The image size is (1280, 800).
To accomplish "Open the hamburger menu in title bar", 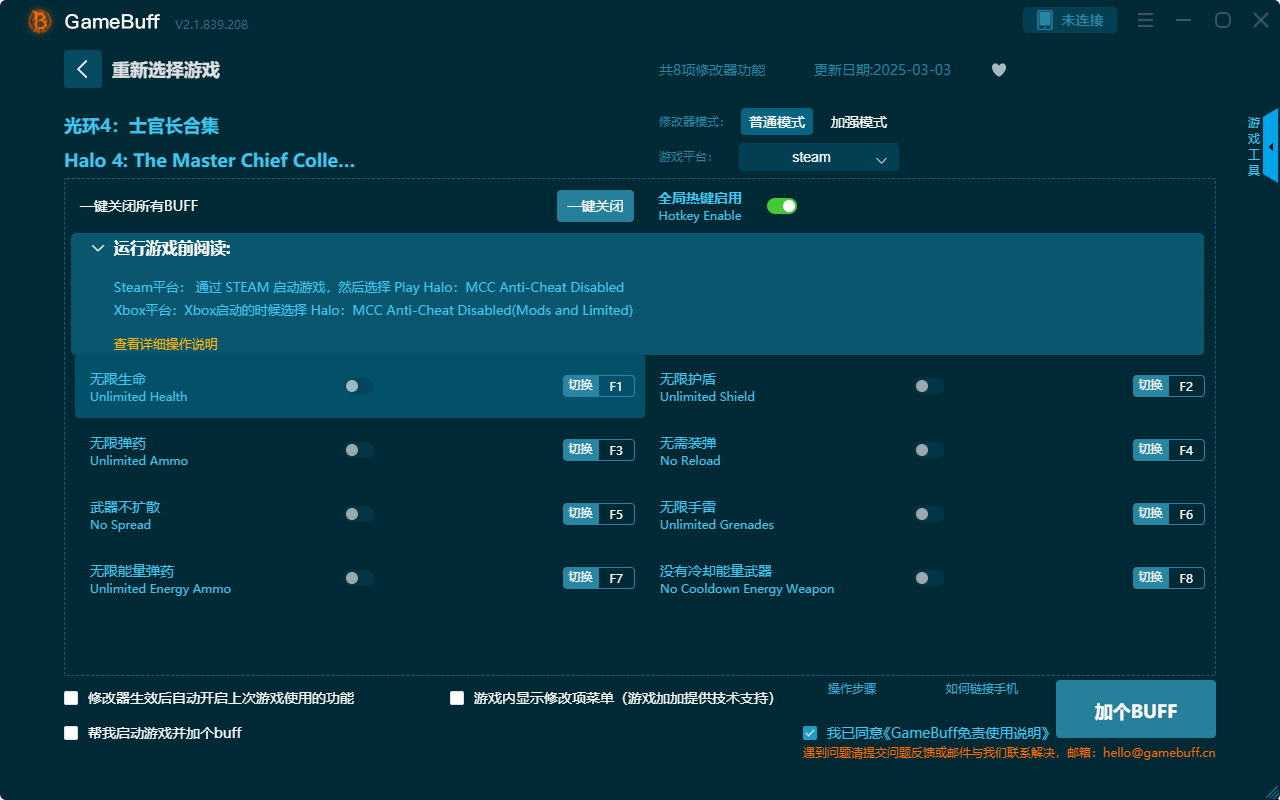I will pos(1146,21).
